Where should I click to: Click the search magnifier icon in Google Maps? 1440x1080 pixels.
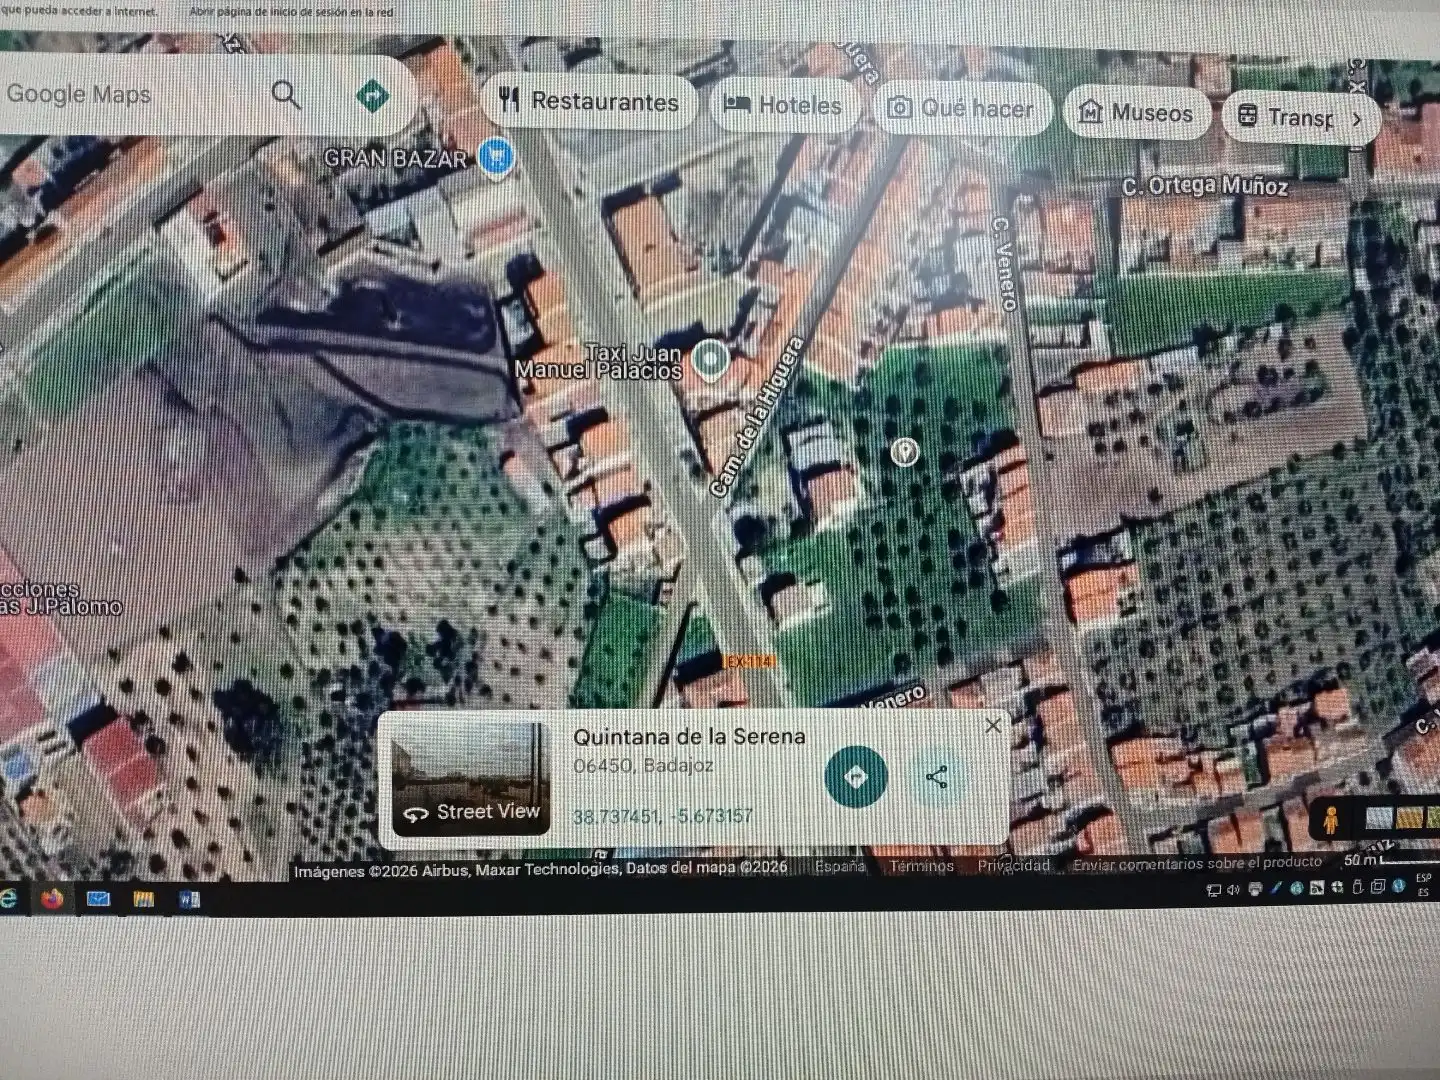tap(286, 95)
